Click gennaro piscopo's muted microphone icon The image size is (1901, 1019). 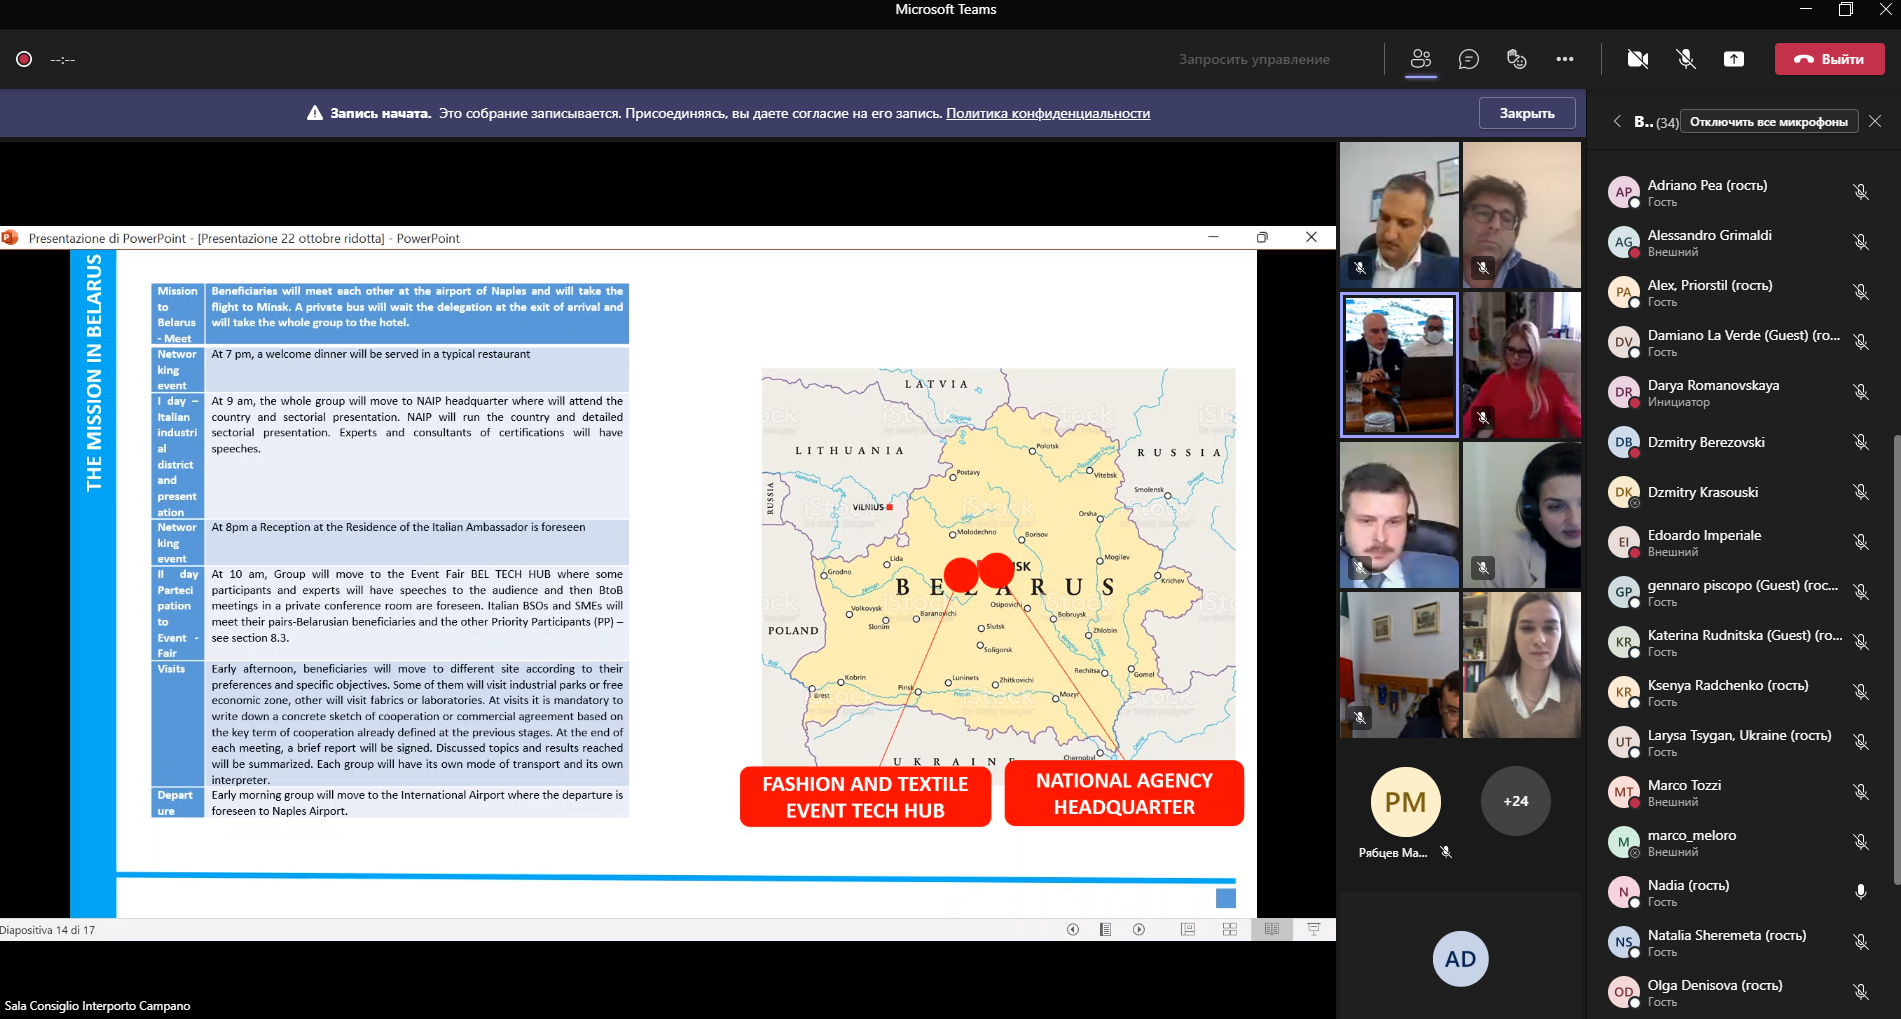1860,592
